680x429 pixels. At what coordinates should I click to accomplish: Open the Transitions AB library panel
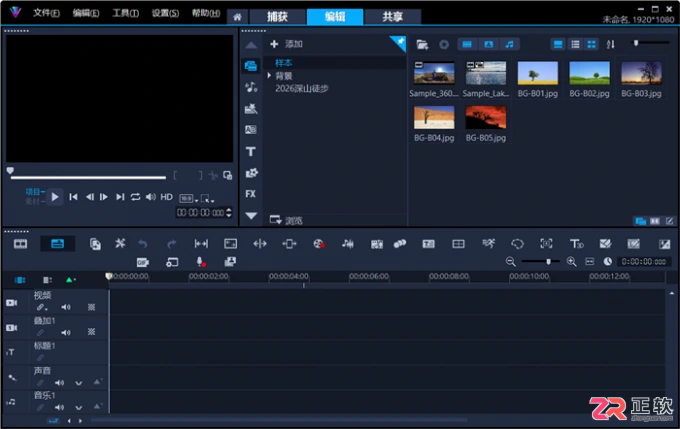[251, 130]
